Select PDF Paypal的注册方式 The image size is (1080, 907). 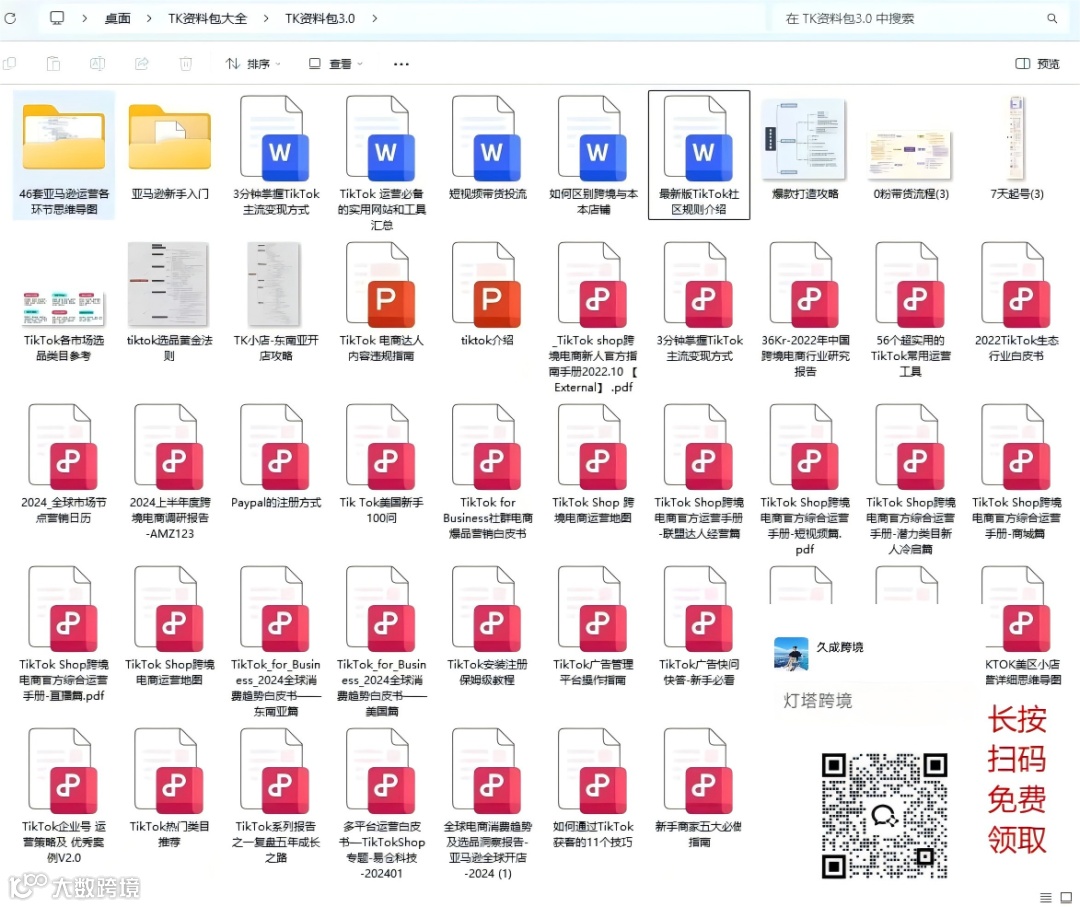pos(276,456)
